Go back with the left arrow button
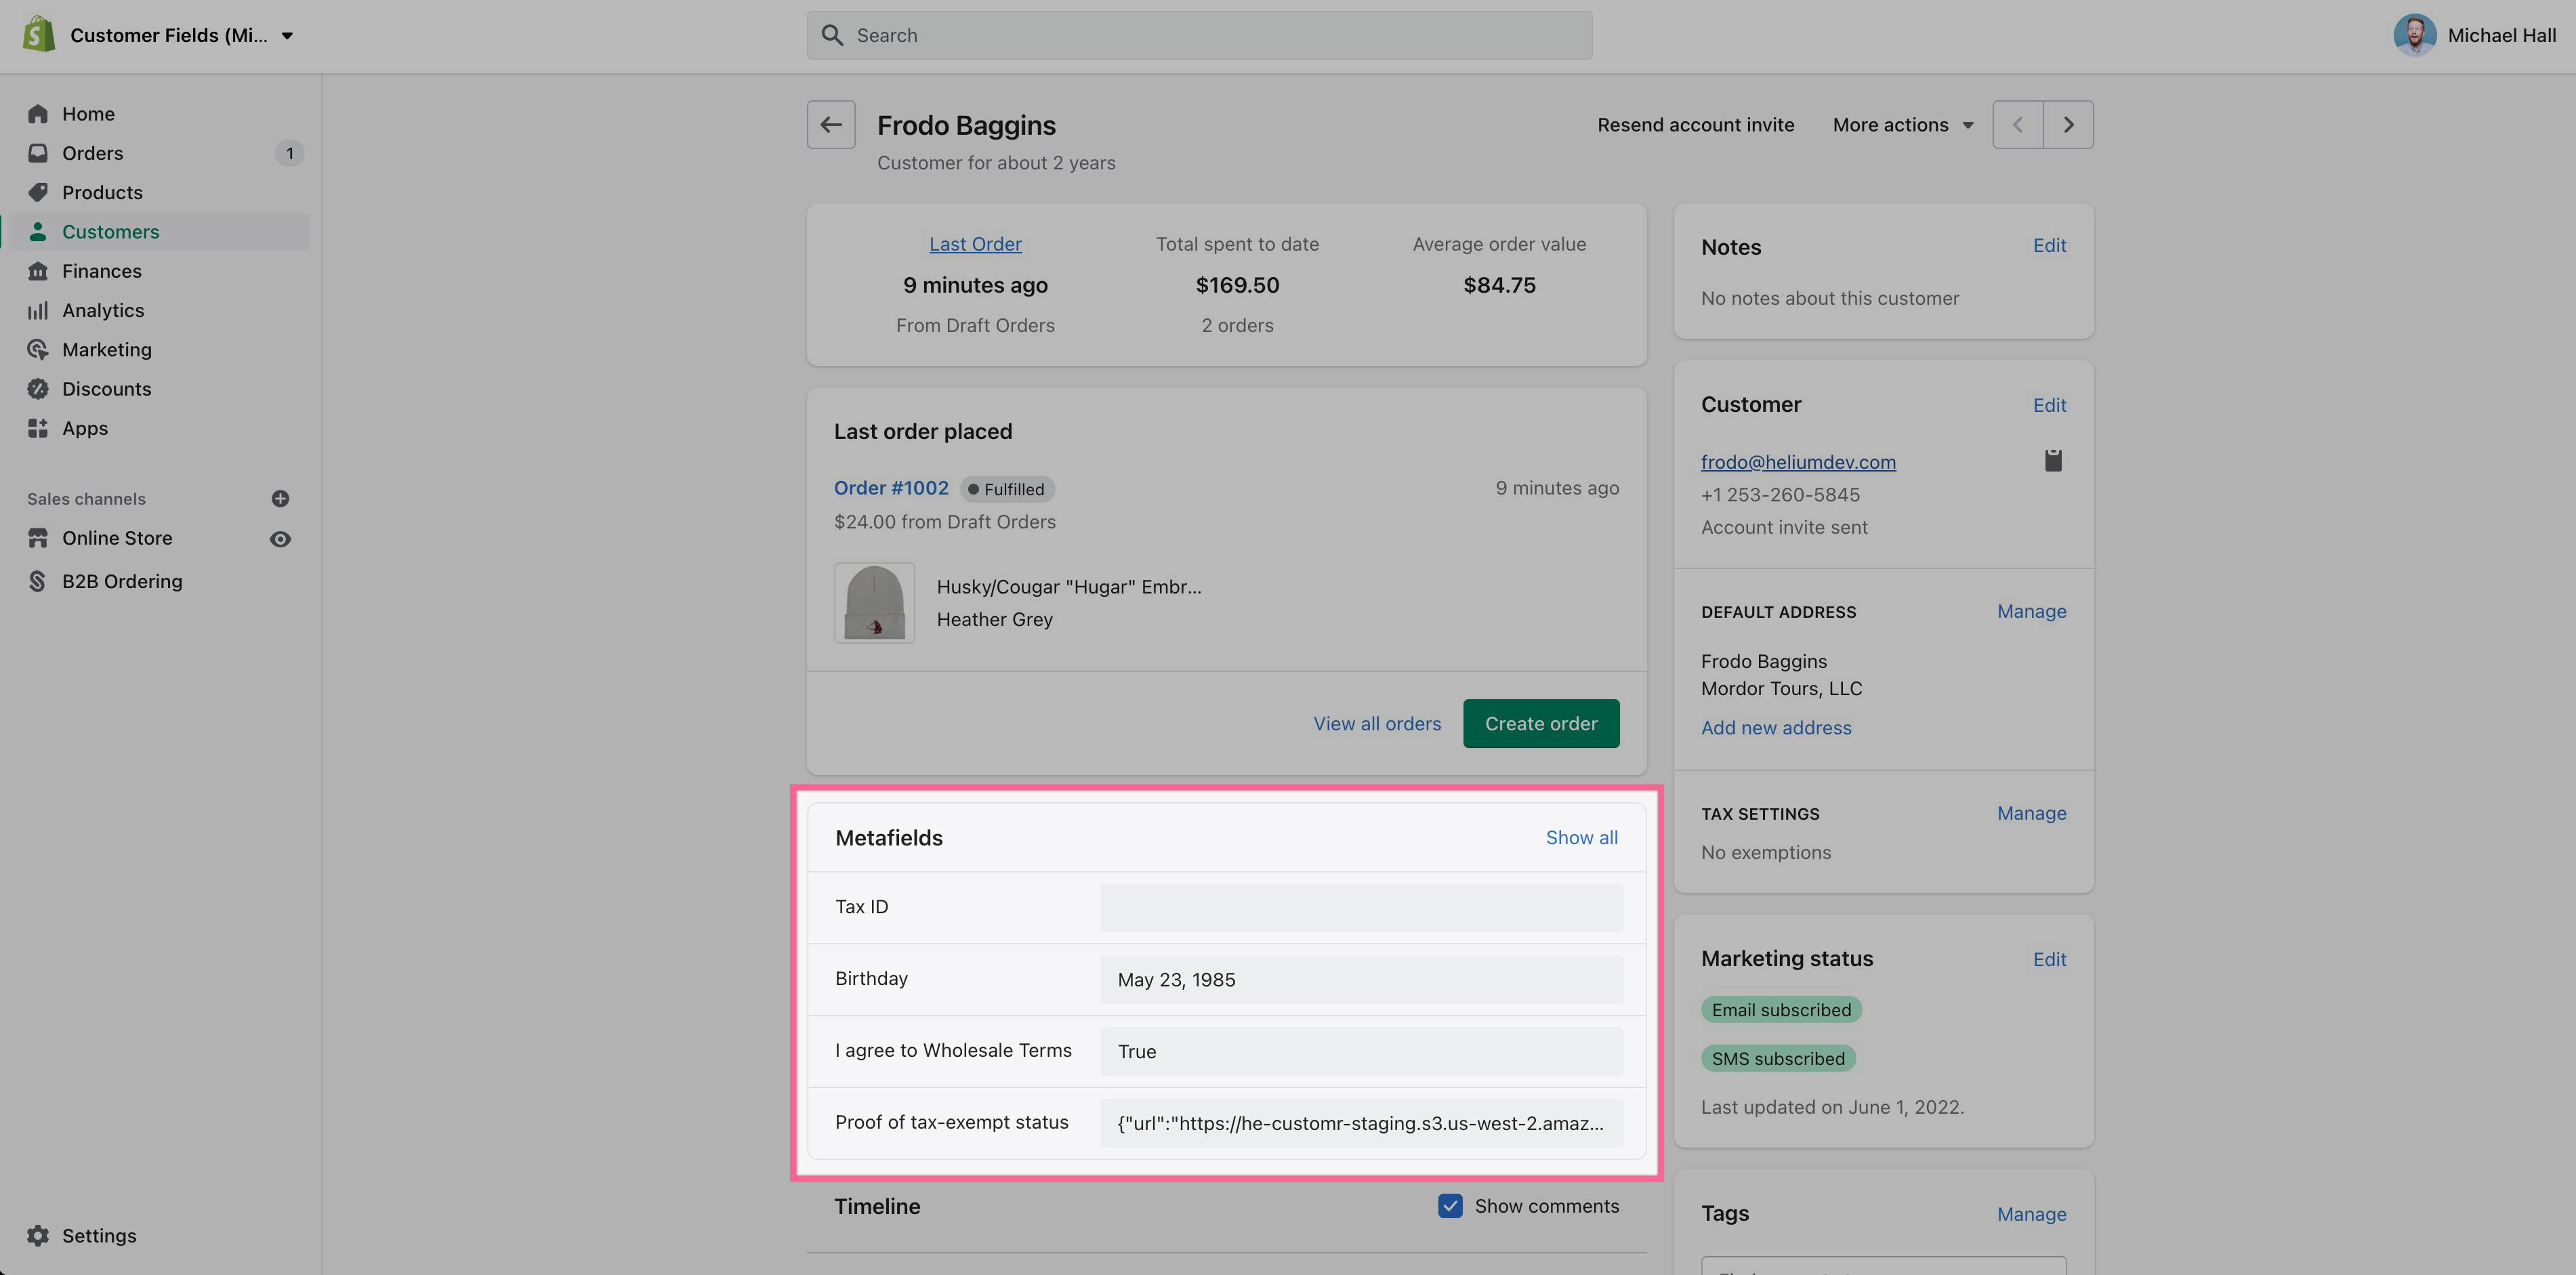The height and width of the screenshot is (1275, 2576). point(831,125)
